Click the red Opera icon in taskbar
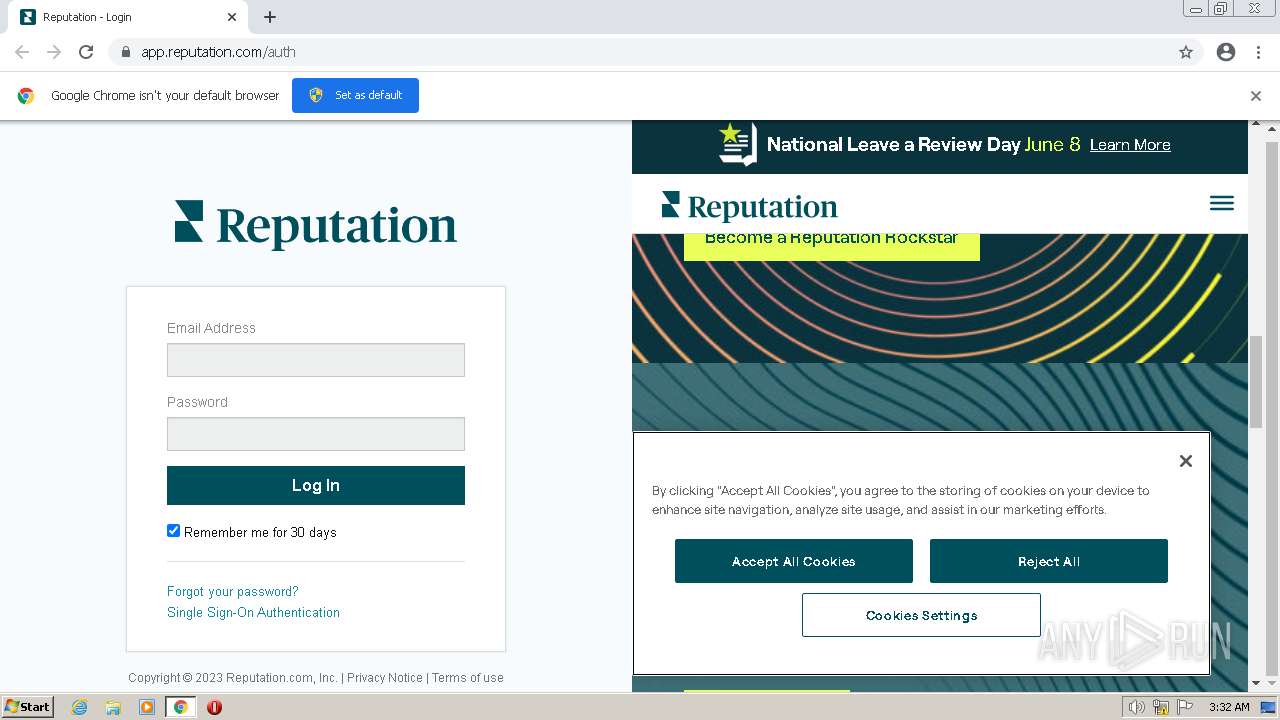Viewport: 1280px width, 720px height. [x=214, y=707]
